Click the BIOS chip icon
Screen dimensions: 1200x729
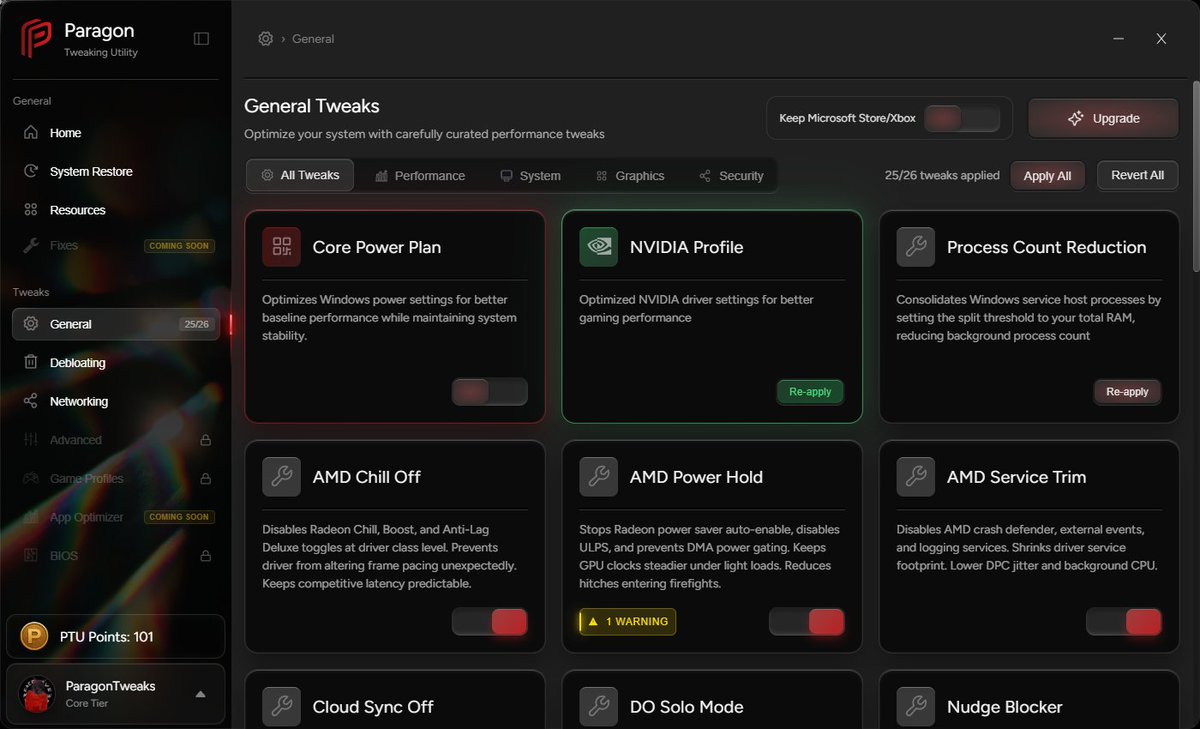click(31, 555)
